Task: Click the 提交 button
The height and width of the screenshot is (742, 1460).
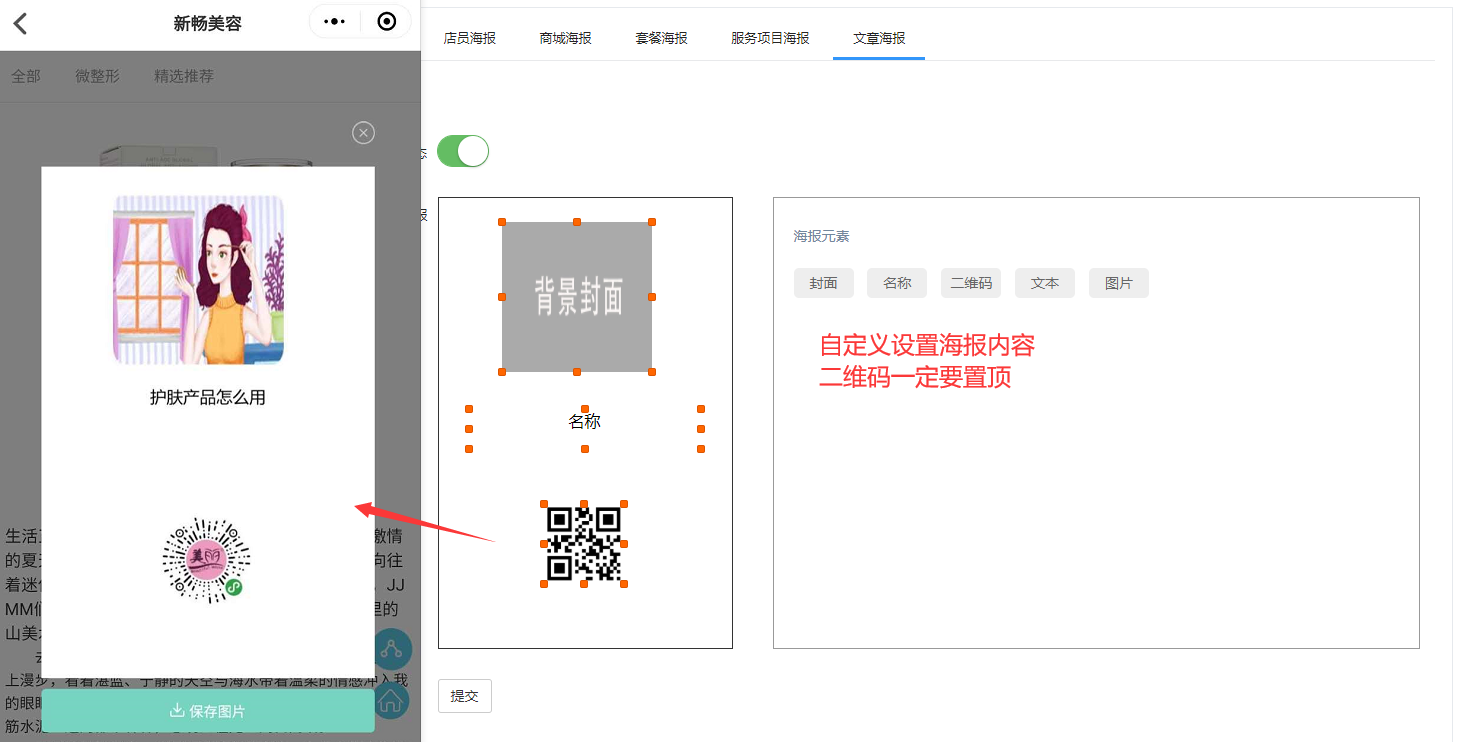Action: [x=465, y=696]
